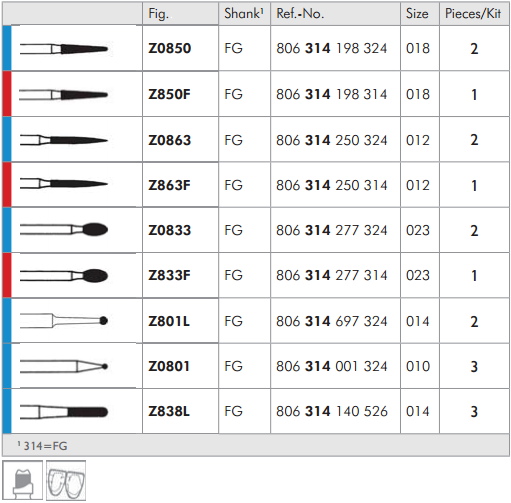This screenshot has height=503, width=511.
Task: Click the red color bar beside Z863F
Action: pyautogui.click(x=7, y=185)
